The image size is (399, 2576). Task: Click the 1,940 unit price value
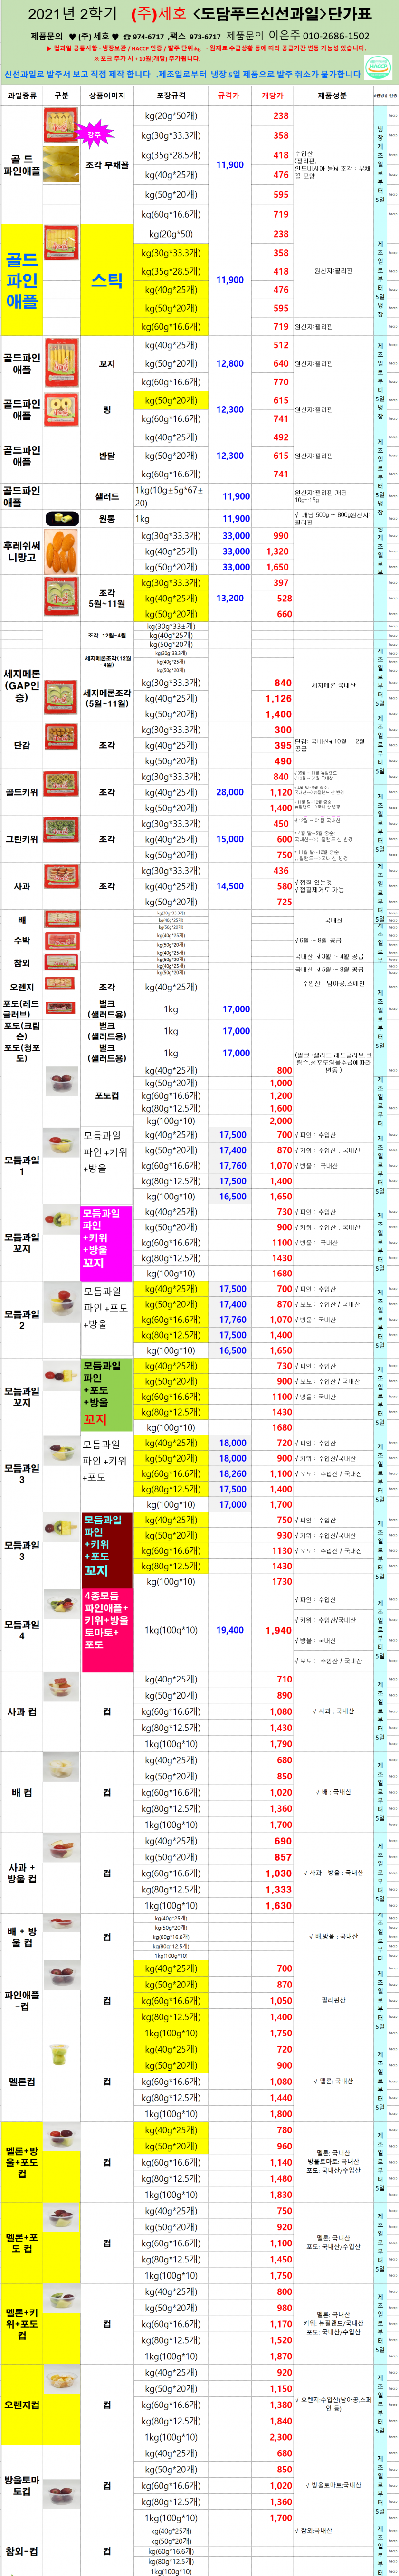coord(279,1630)
